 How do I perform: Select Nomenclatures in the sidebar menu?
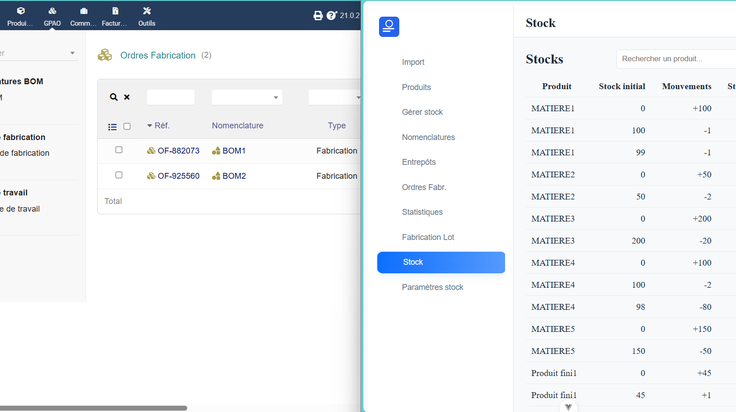(428, 137)
